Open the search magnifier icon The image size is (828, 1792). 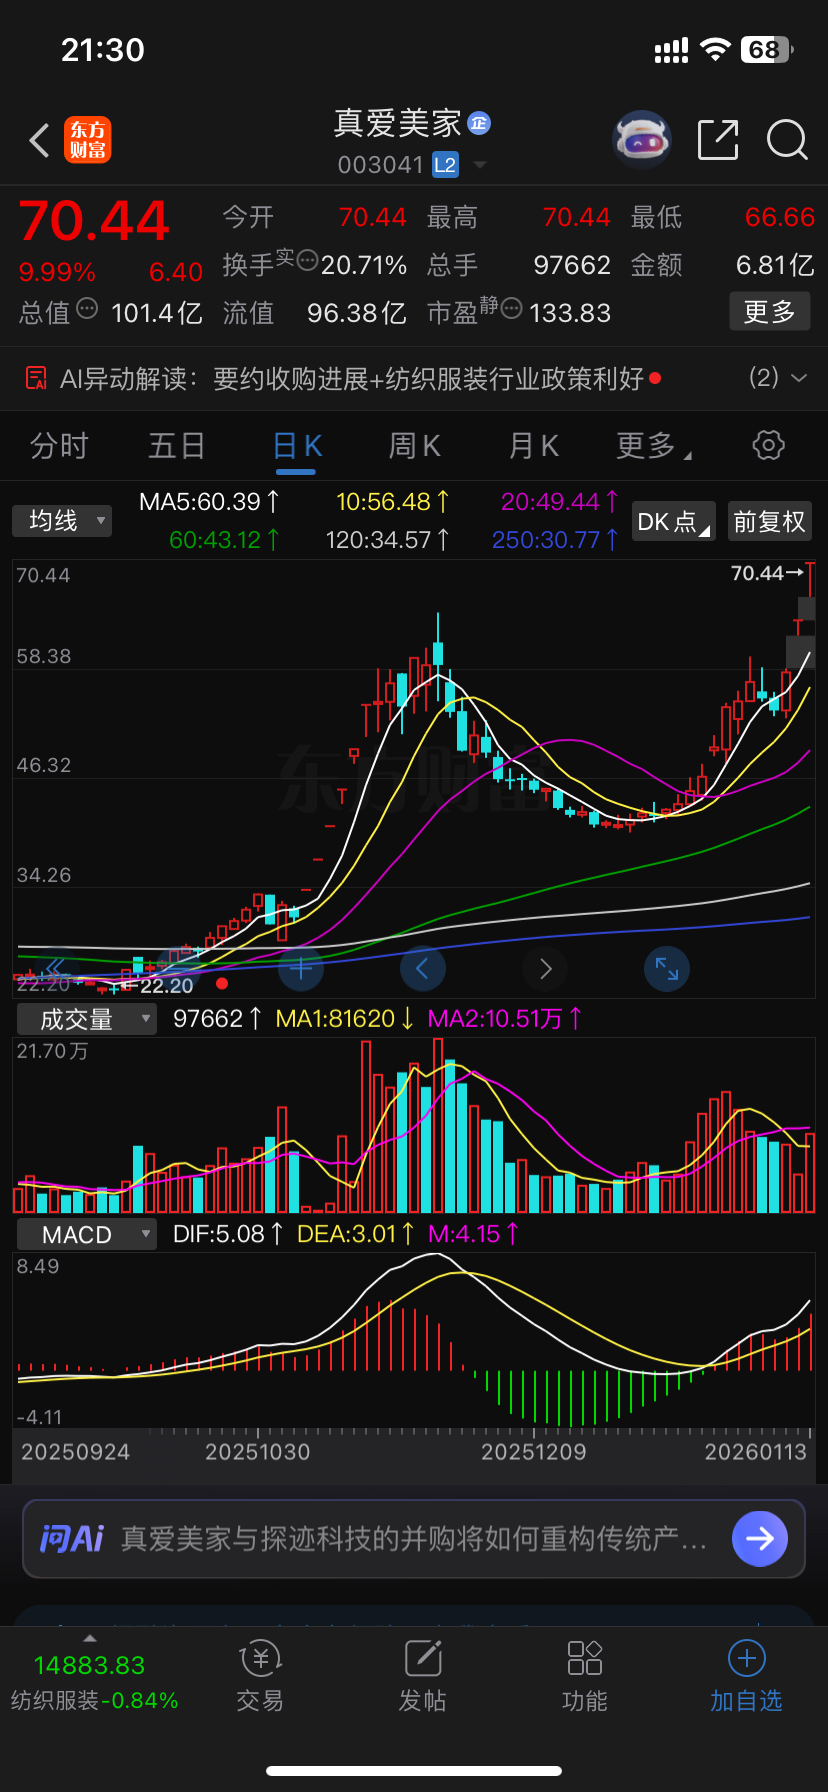click(787, 140)
